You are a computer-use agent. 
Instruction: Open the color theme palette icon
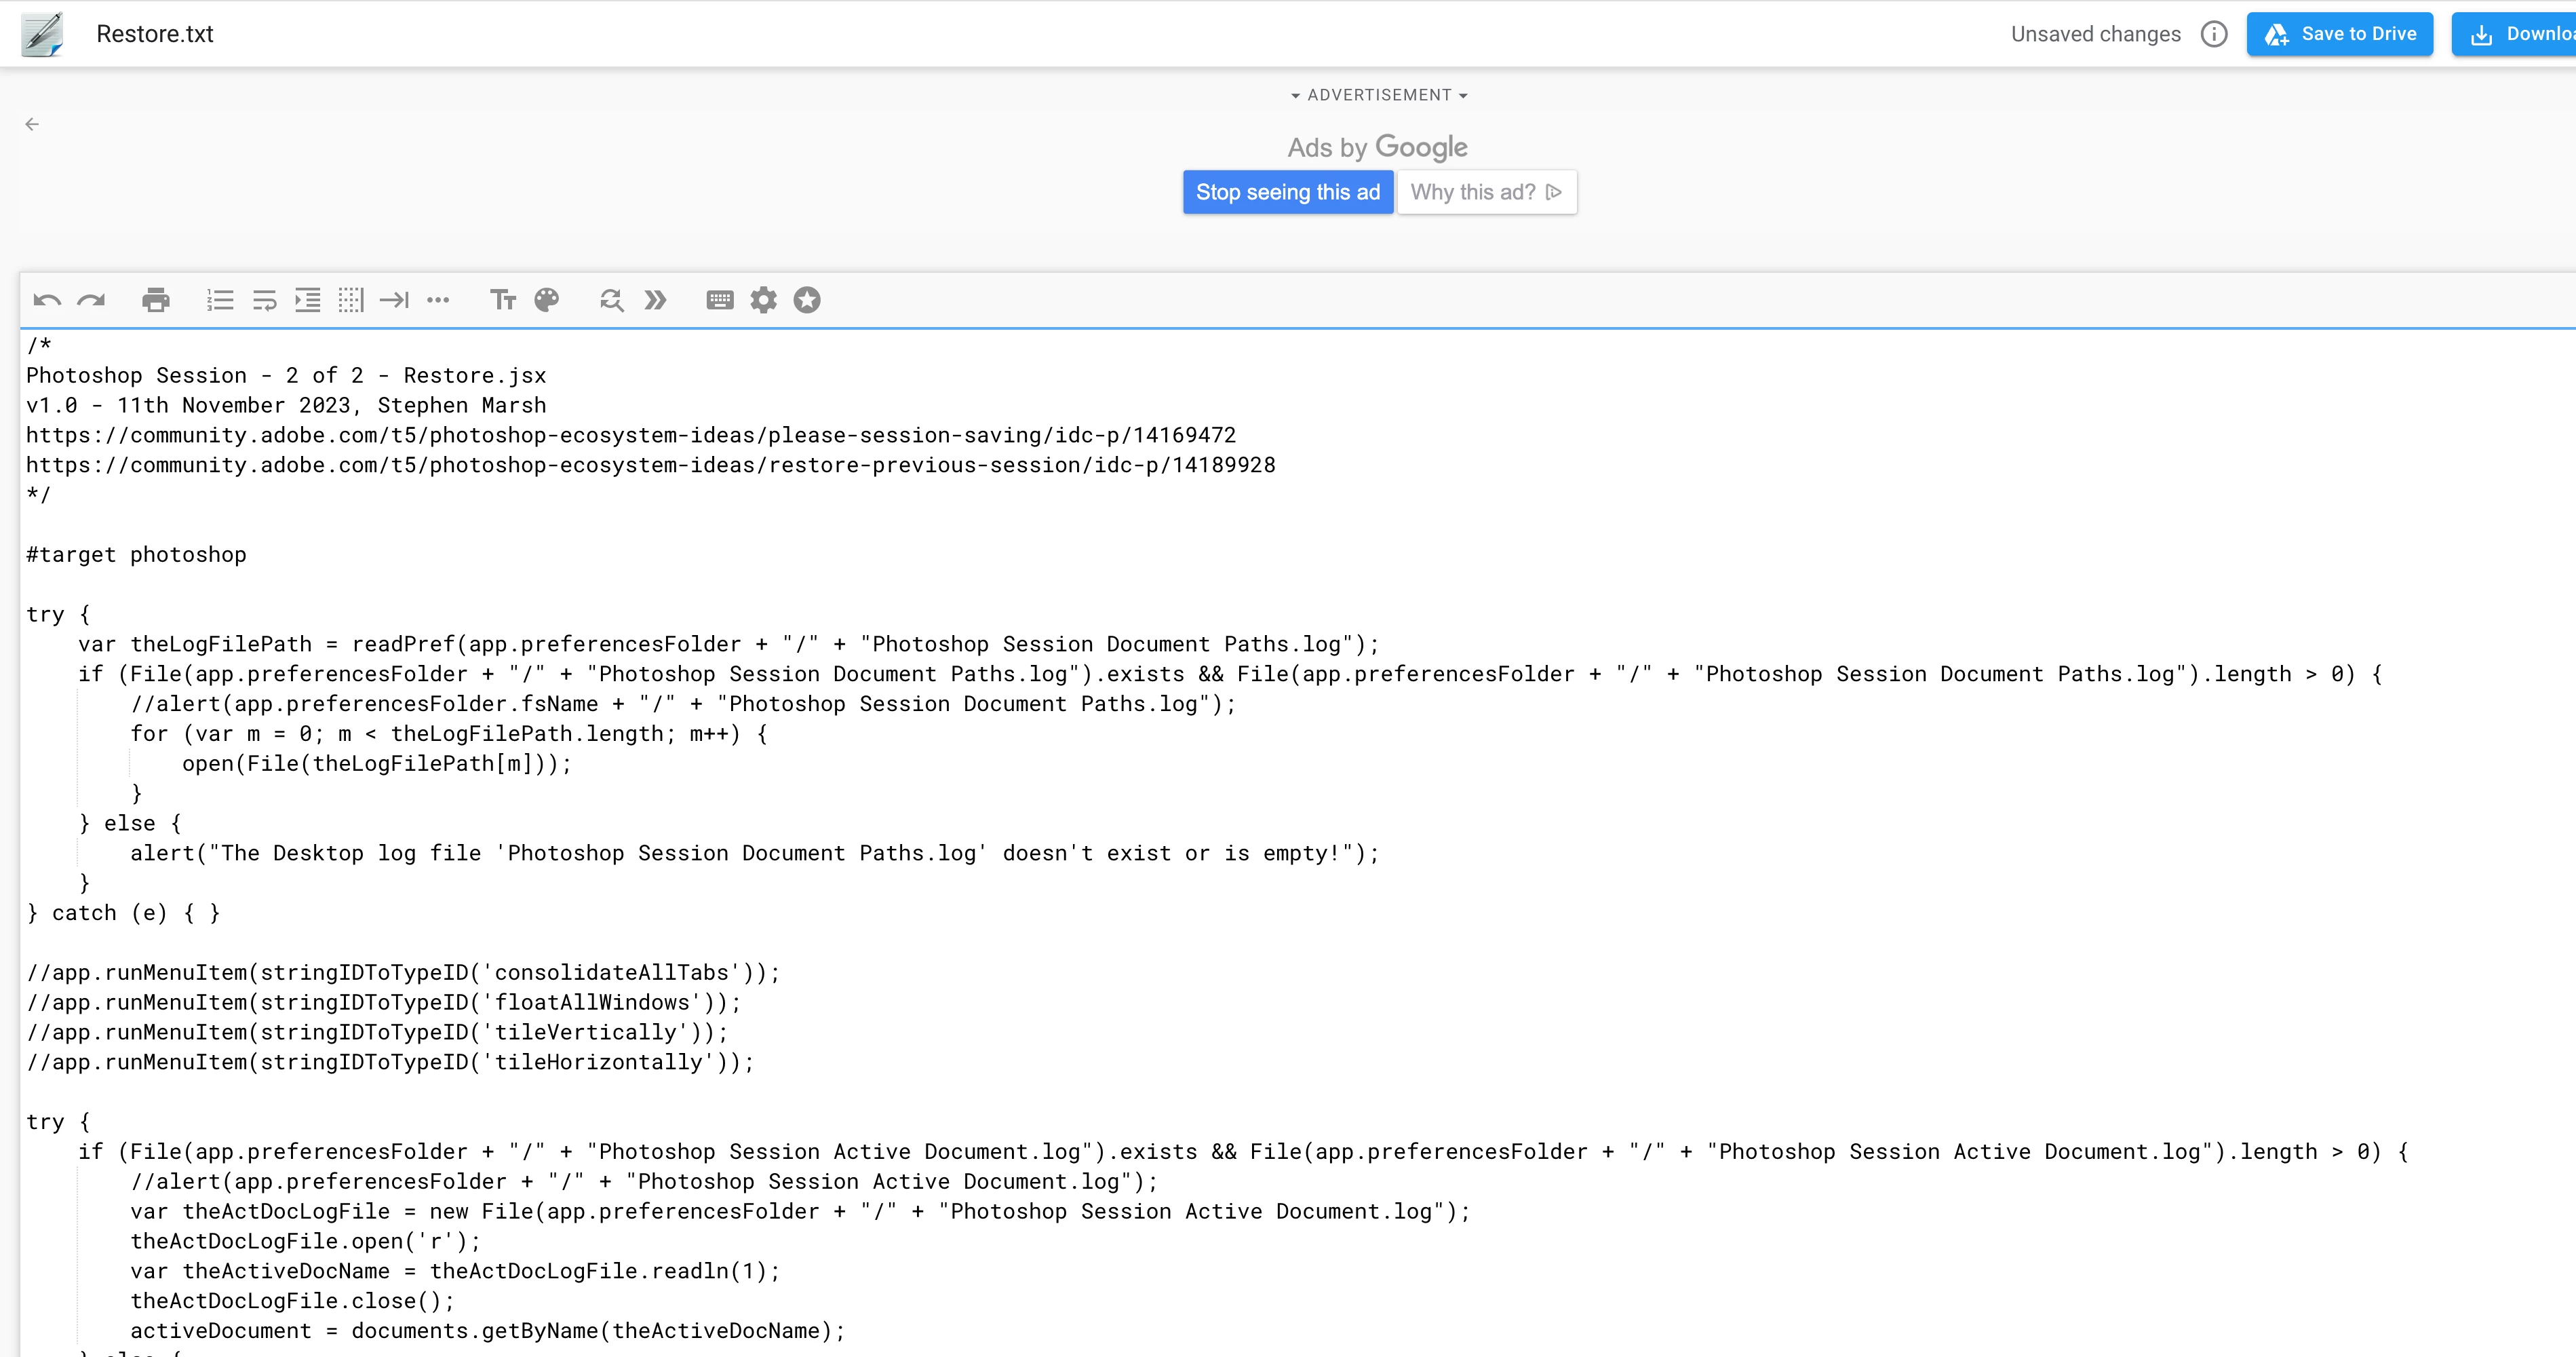(547, 300)
